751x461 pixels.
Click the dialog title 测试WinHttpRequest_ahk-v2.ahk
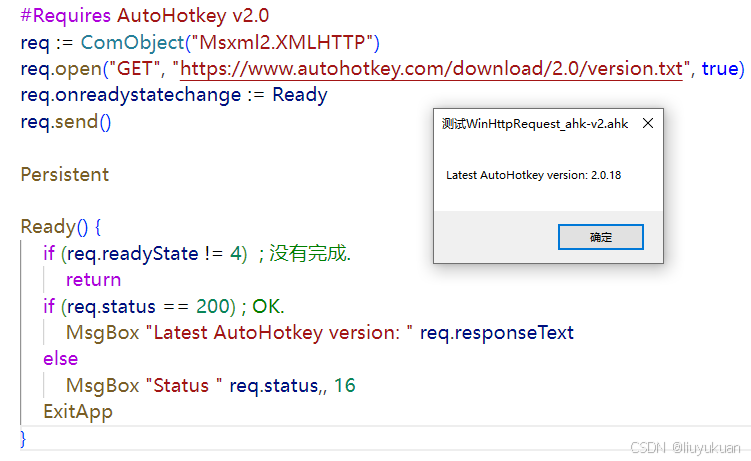click(x=535, y=124)
